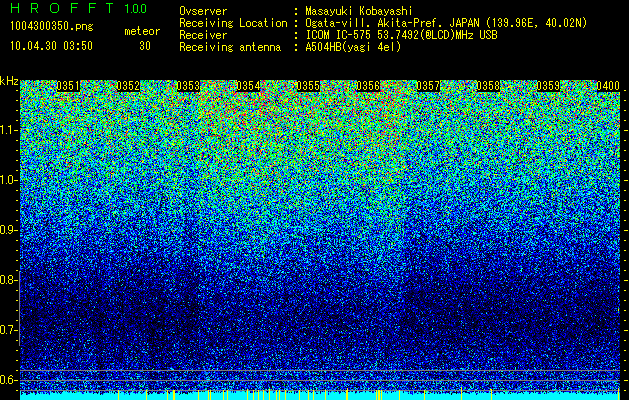Click the 0354 time marker
The width and height of the screenshot is (629, 400).
click(248, 86)
